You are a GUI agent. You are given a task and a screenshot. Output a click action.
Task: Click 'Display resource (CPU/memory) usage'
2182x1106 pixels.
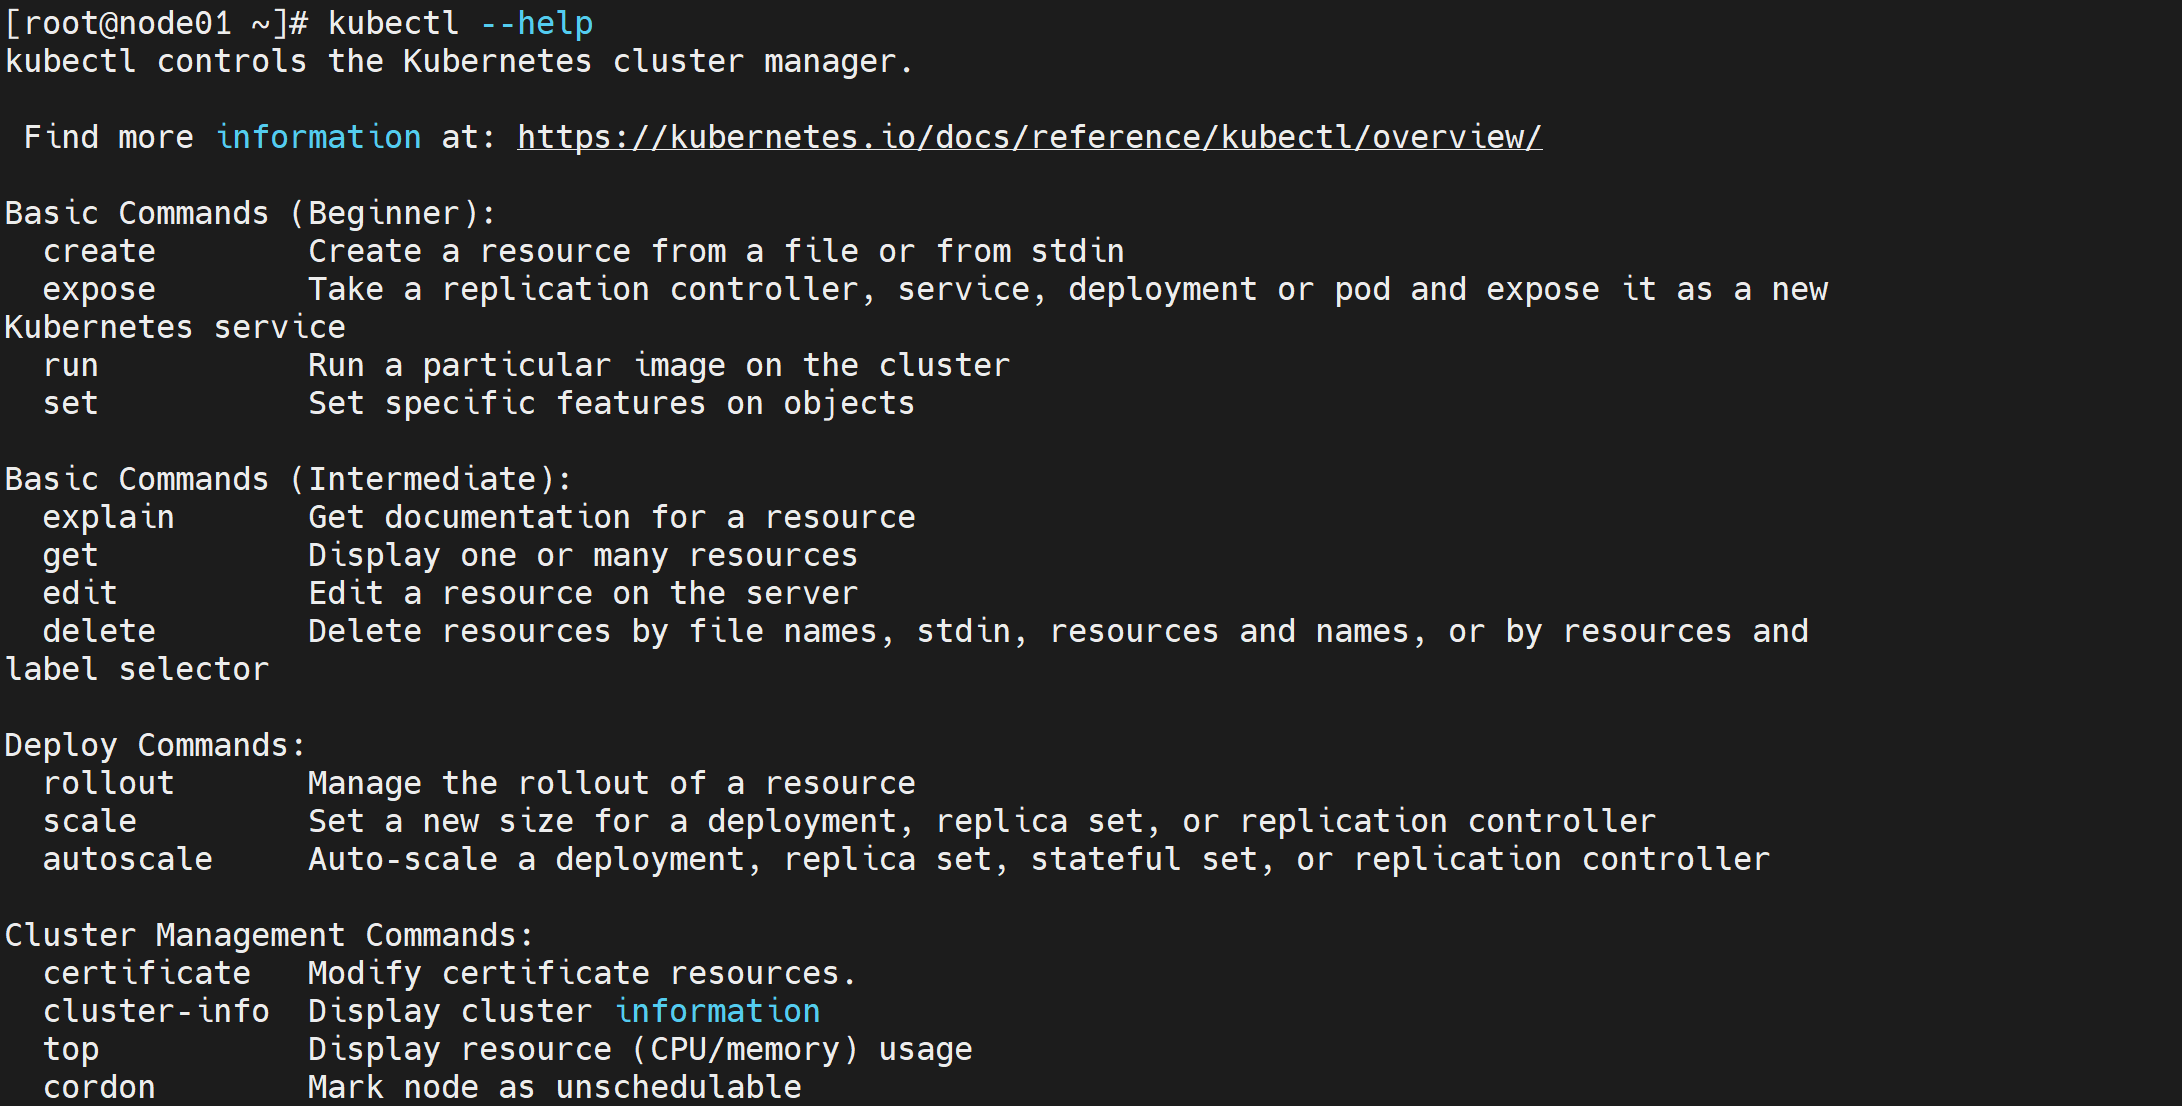(640, 1049)
